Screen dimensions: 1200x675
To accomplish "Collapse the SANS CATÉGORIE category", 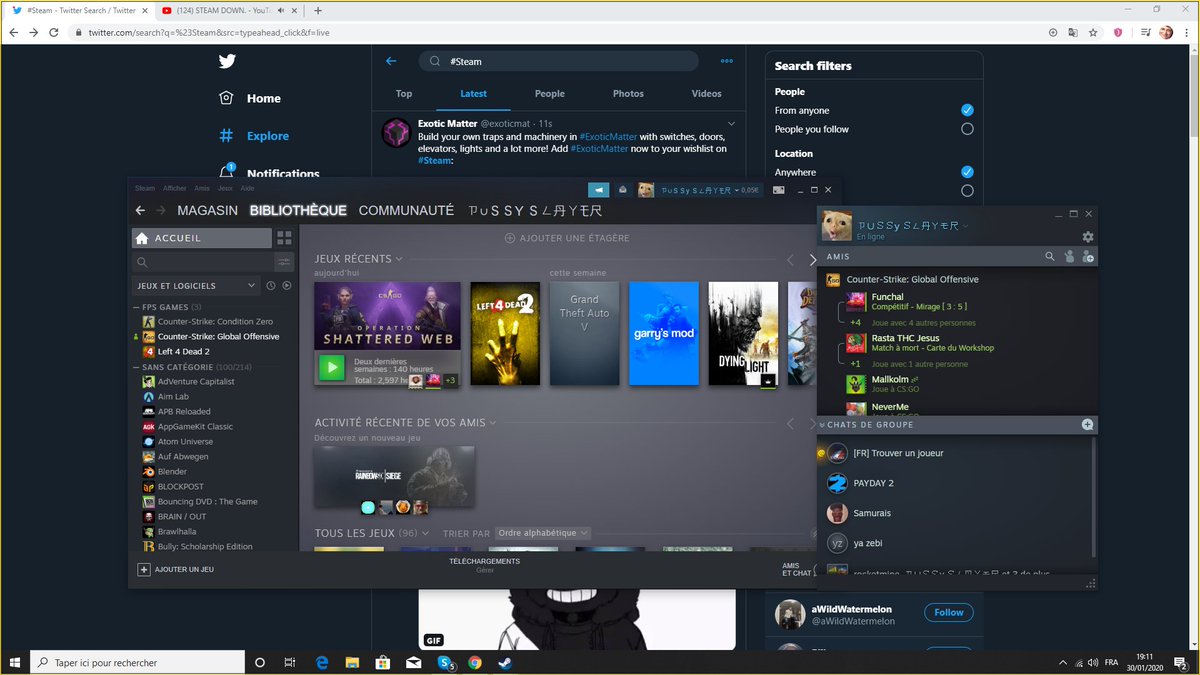I will click(x=138, y=367).
